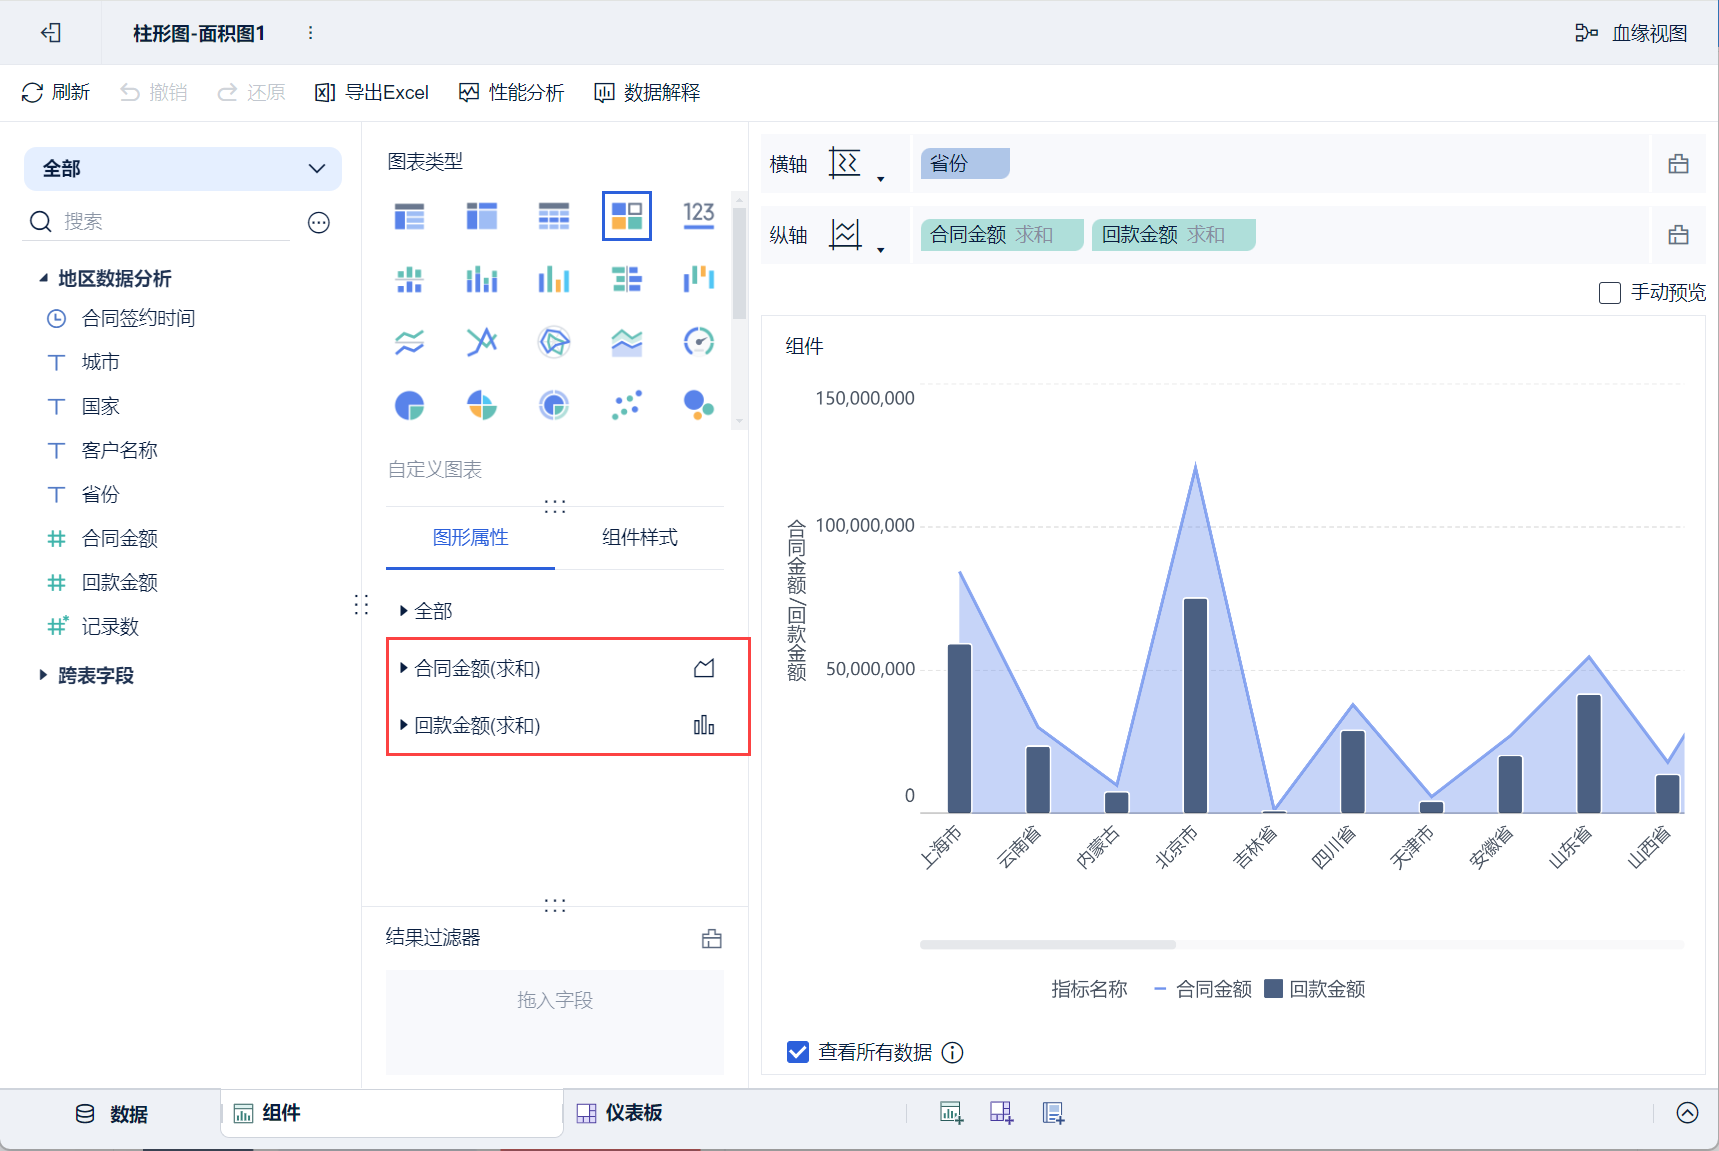This screenshot has height=1151, width=1719.
Task: Choose the radar chart type
Action: 554,342
